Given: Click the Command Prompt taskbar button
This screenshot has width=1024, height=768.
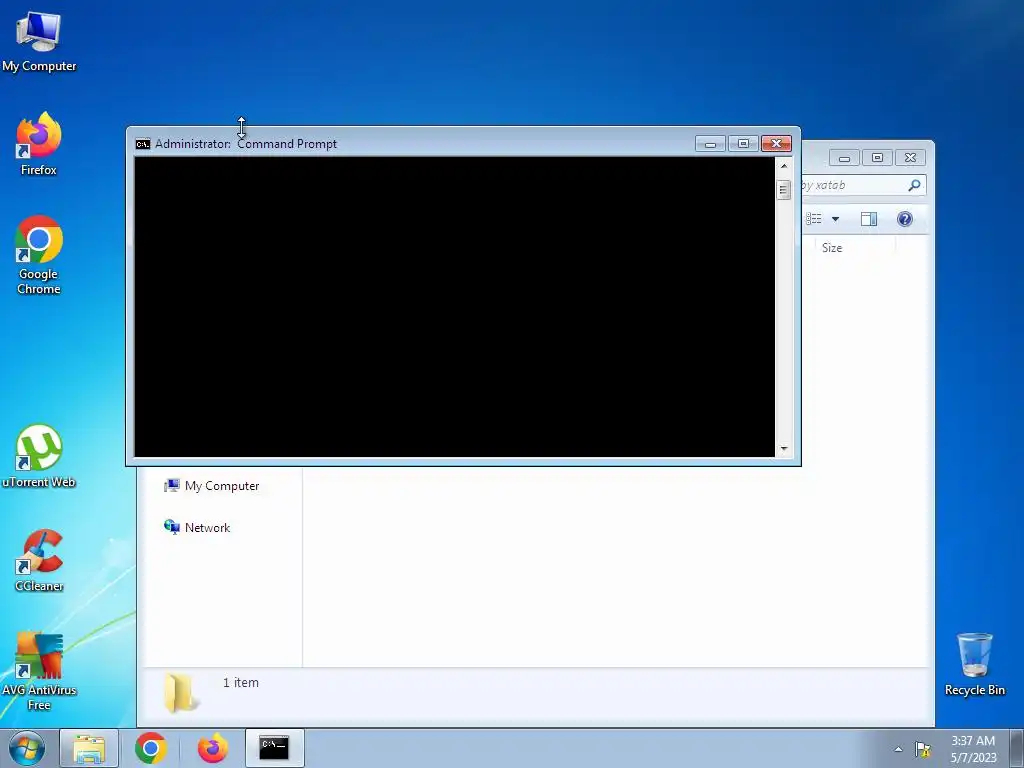Looking at the screenshot, I should pyautogui.click(x=275, y=748).
